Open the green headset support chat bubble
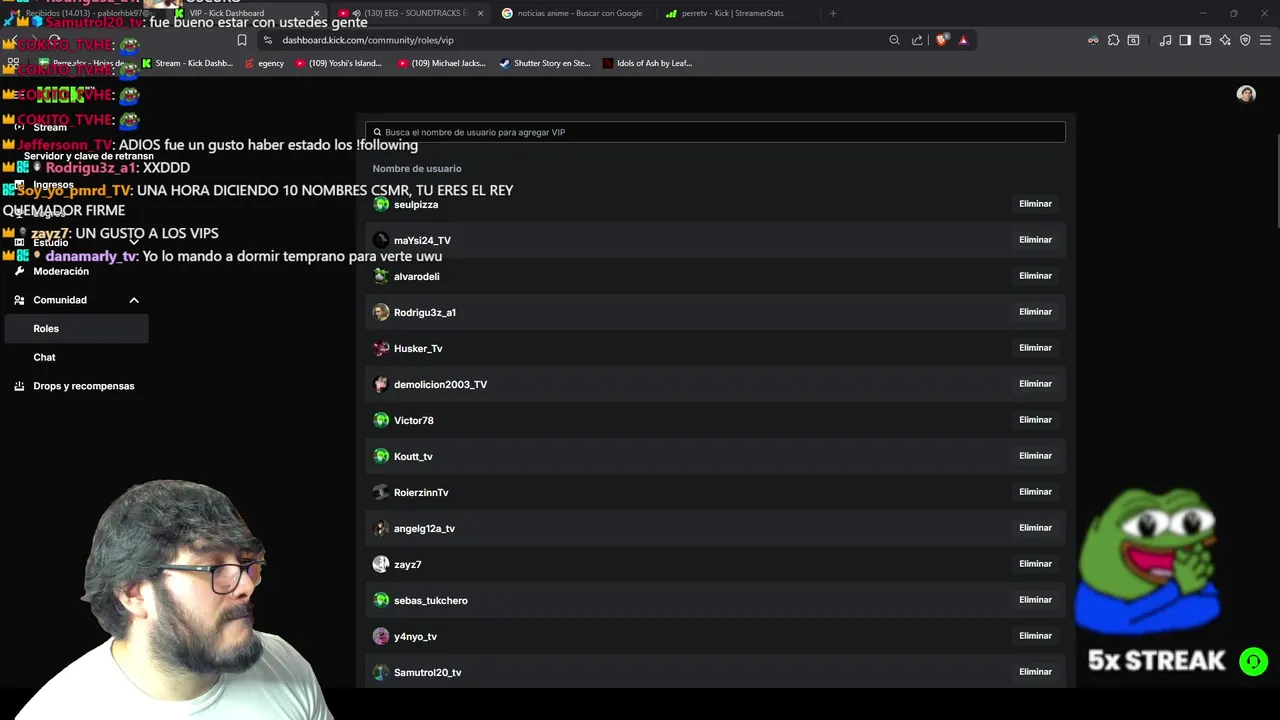 1253,661
